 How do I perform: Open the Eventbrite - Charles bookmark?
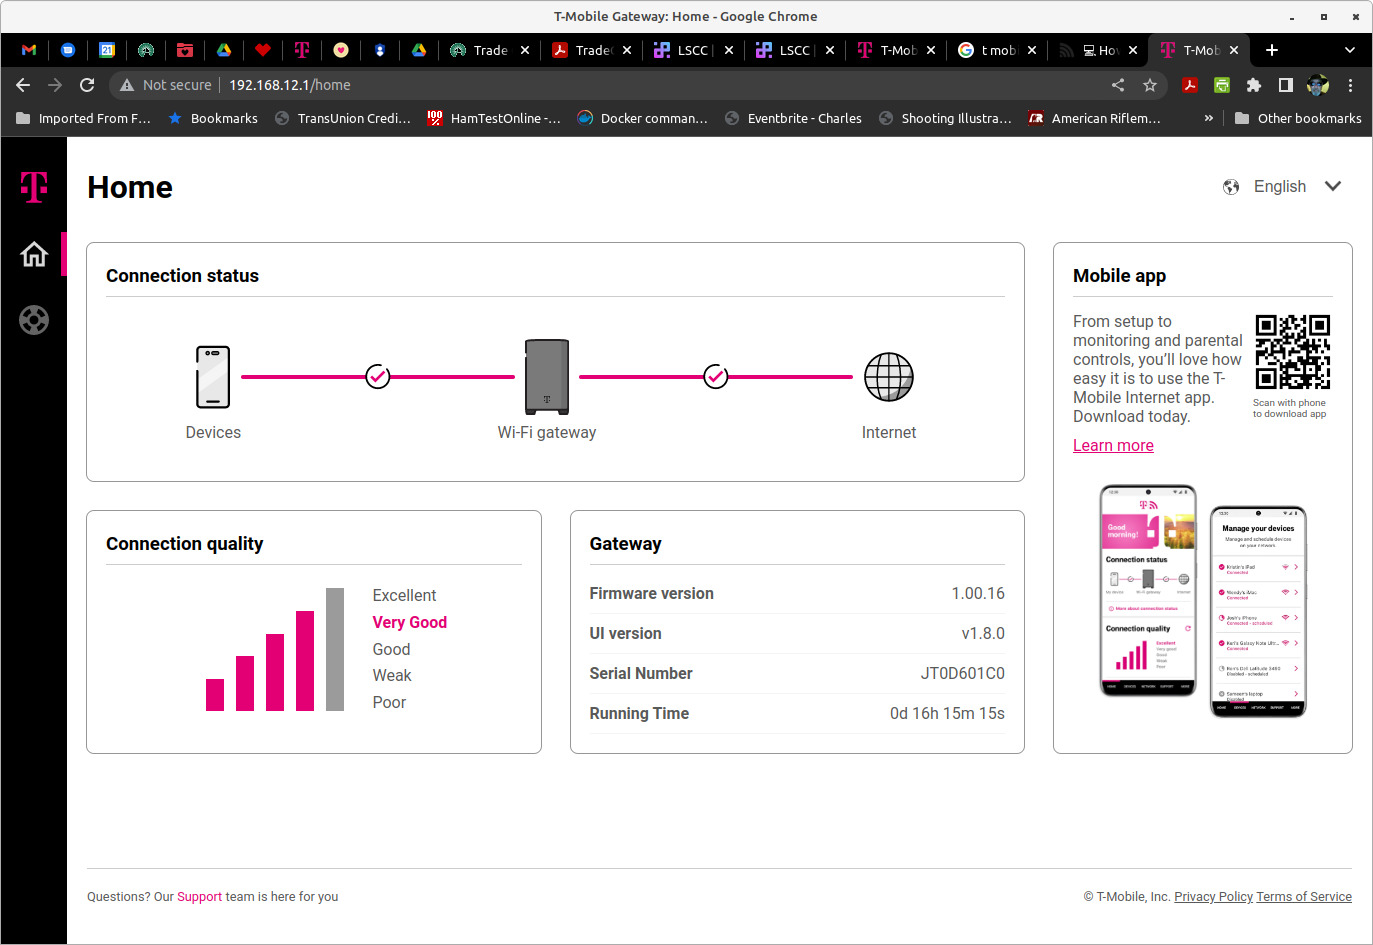[x=793, y=118]
